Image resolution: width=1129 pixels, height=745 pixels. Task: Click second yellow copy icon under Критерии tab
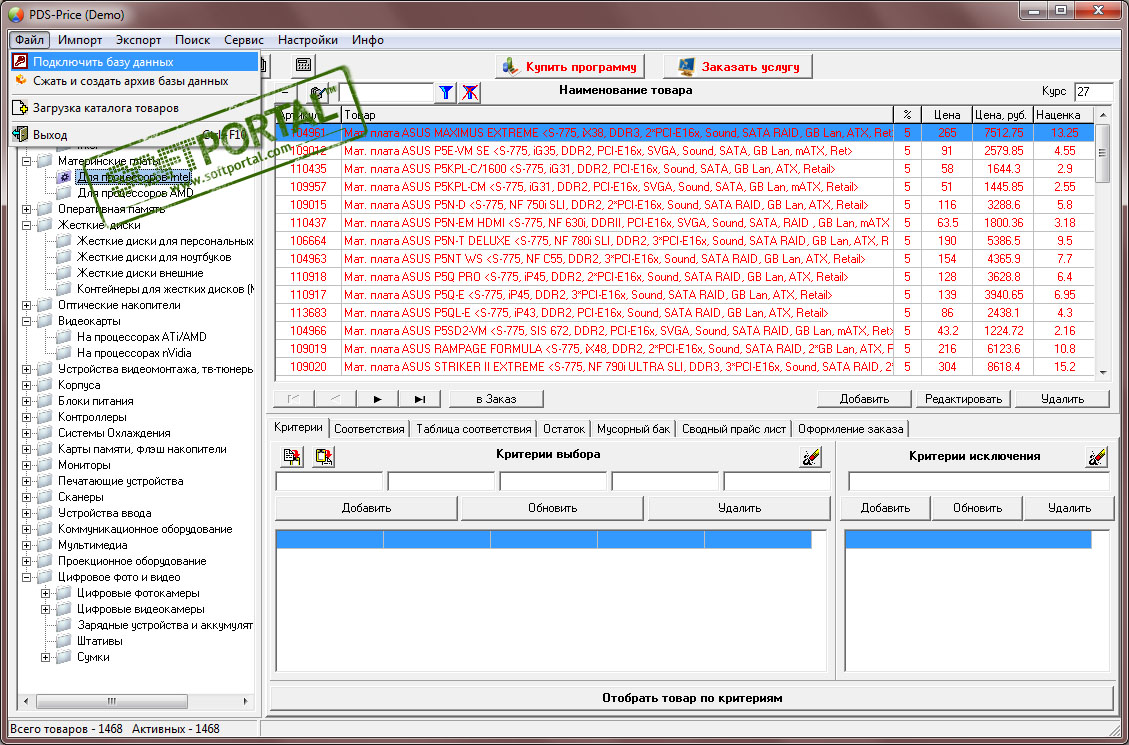click(x=323, y=456)
